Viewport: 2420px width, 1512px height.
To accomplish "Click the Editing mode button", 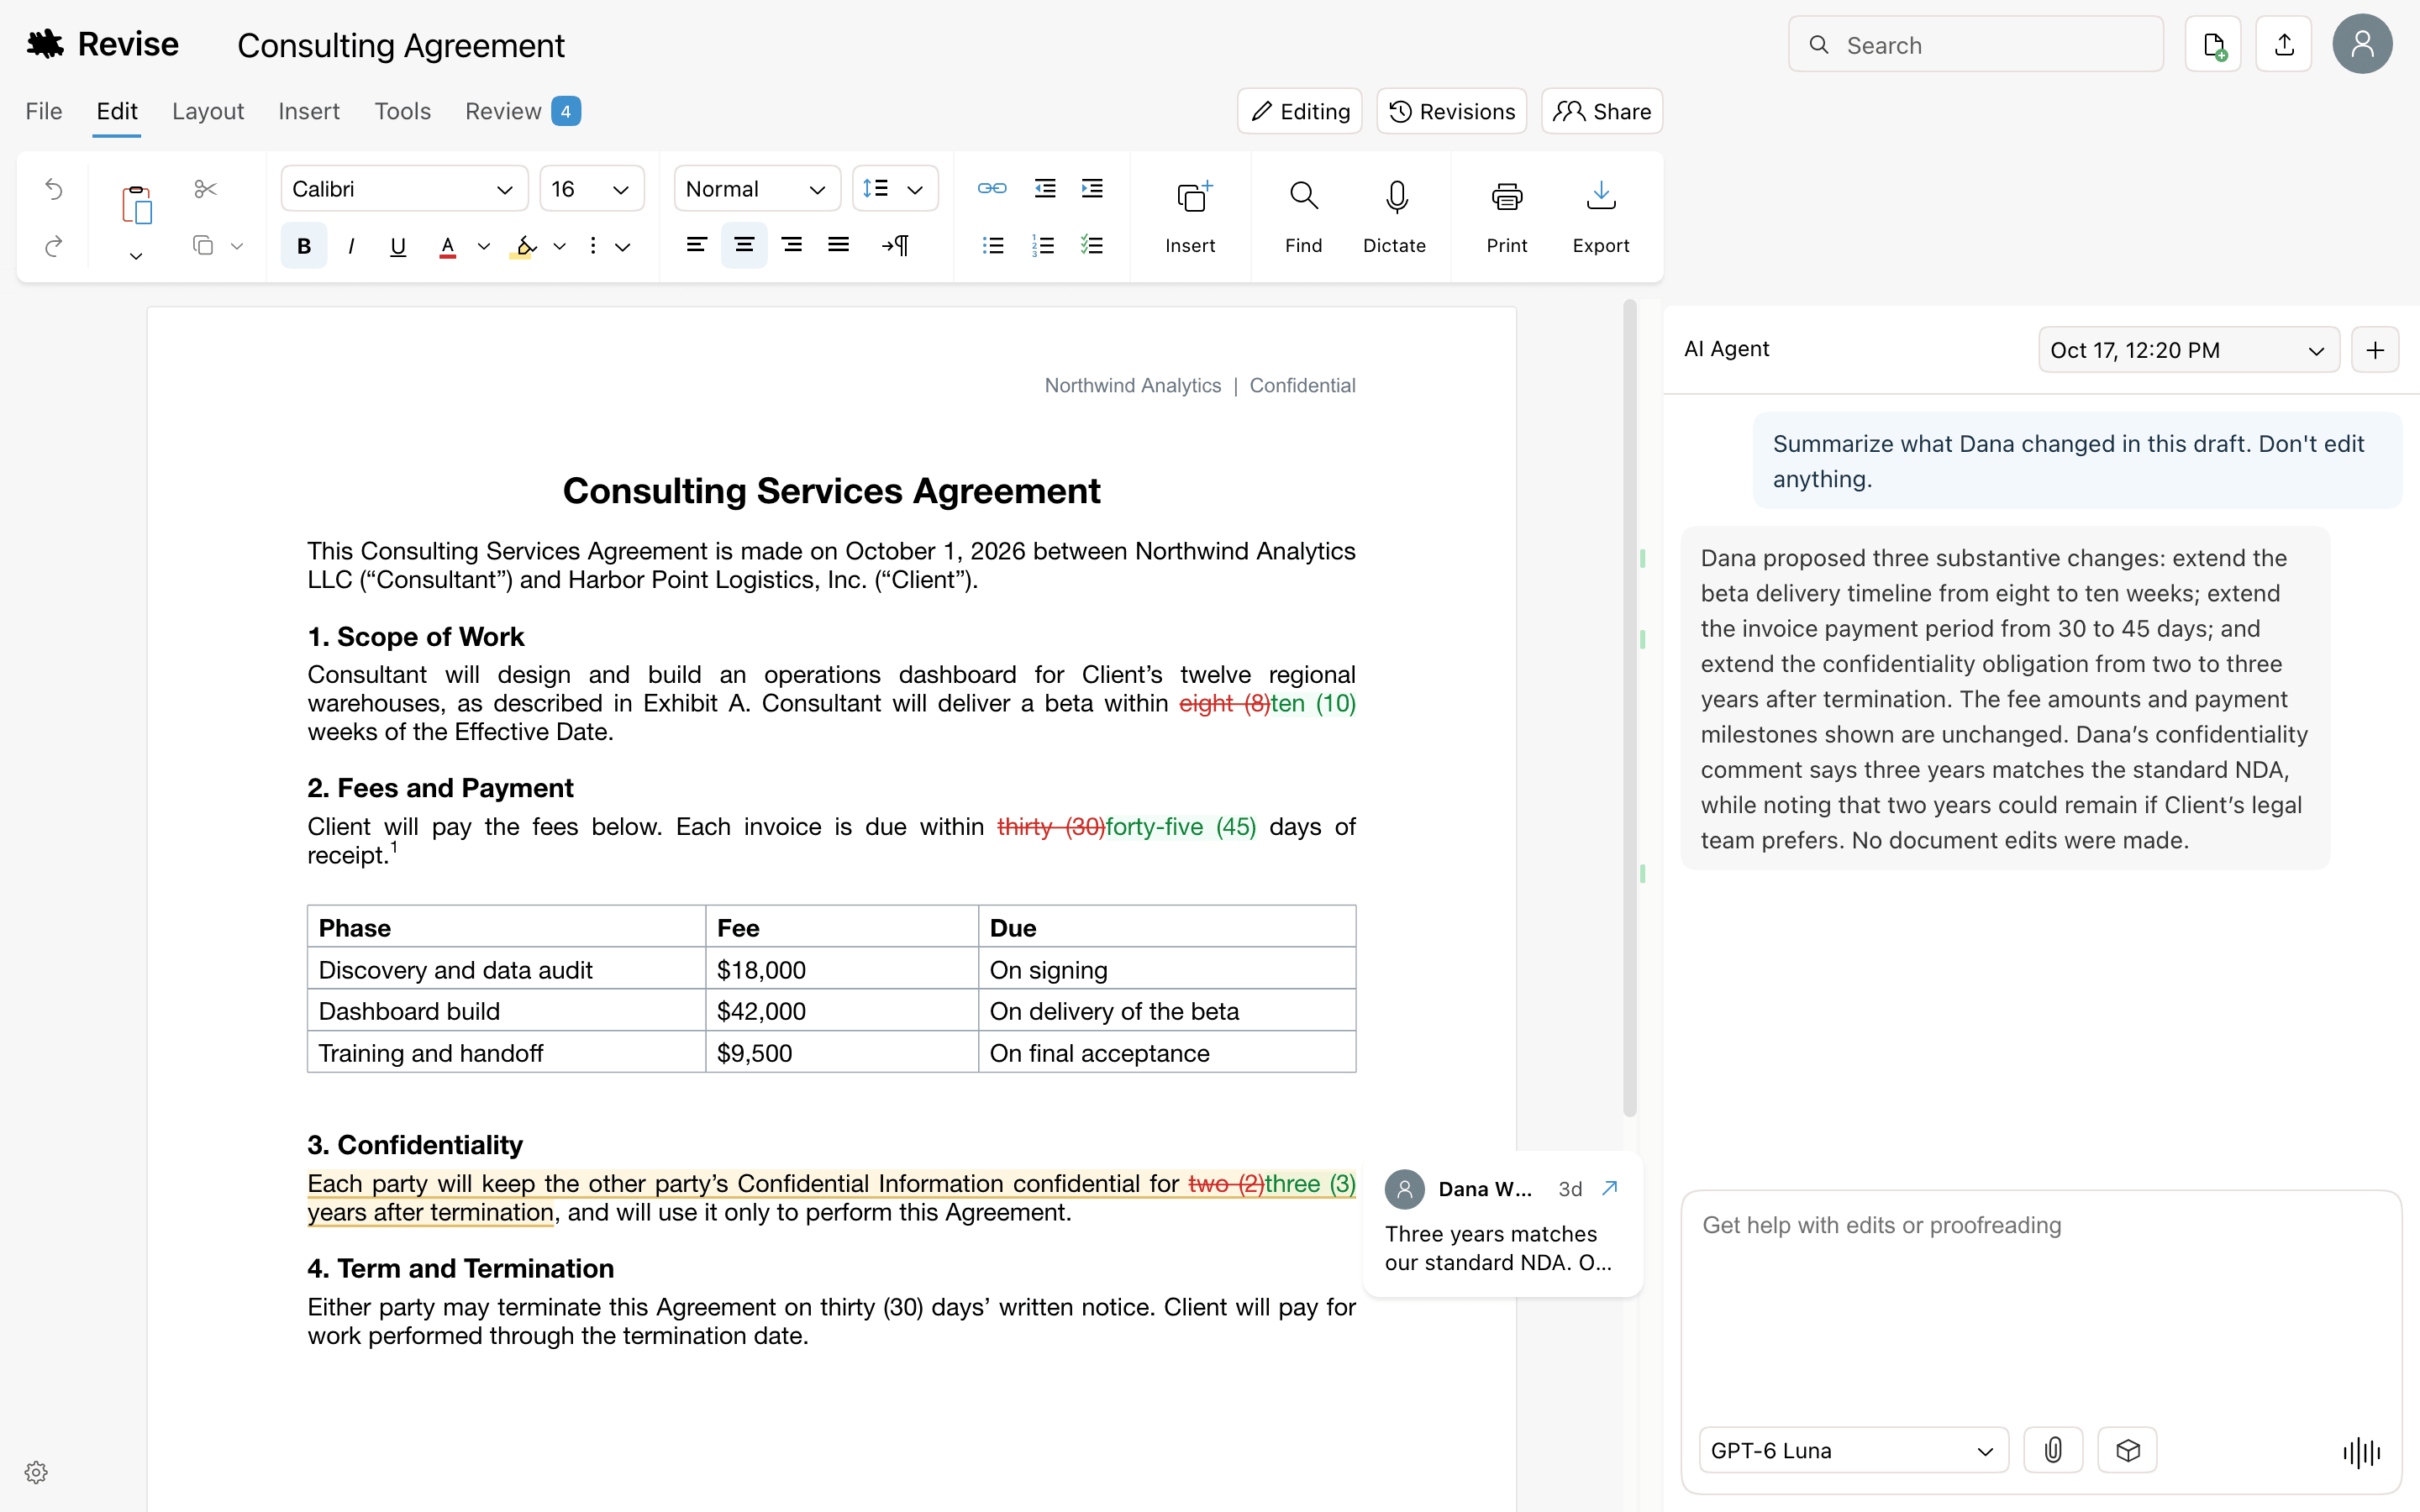I will [1300, 111].
